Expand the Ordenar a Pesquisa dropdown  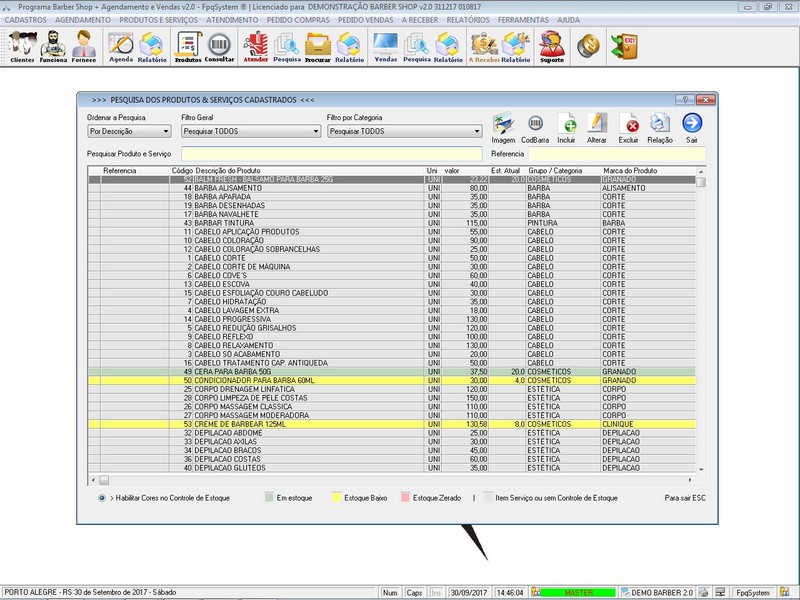166,131
